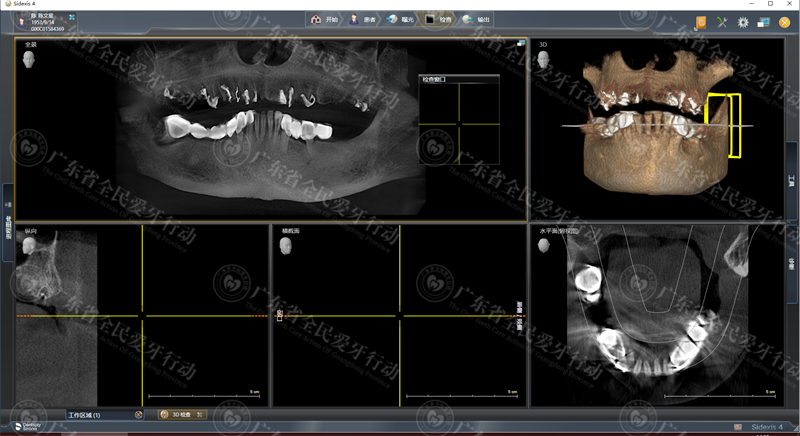Click the orange close-session icon at top right
Viewport: 800px width, 436px height.
tap(784, 21)
